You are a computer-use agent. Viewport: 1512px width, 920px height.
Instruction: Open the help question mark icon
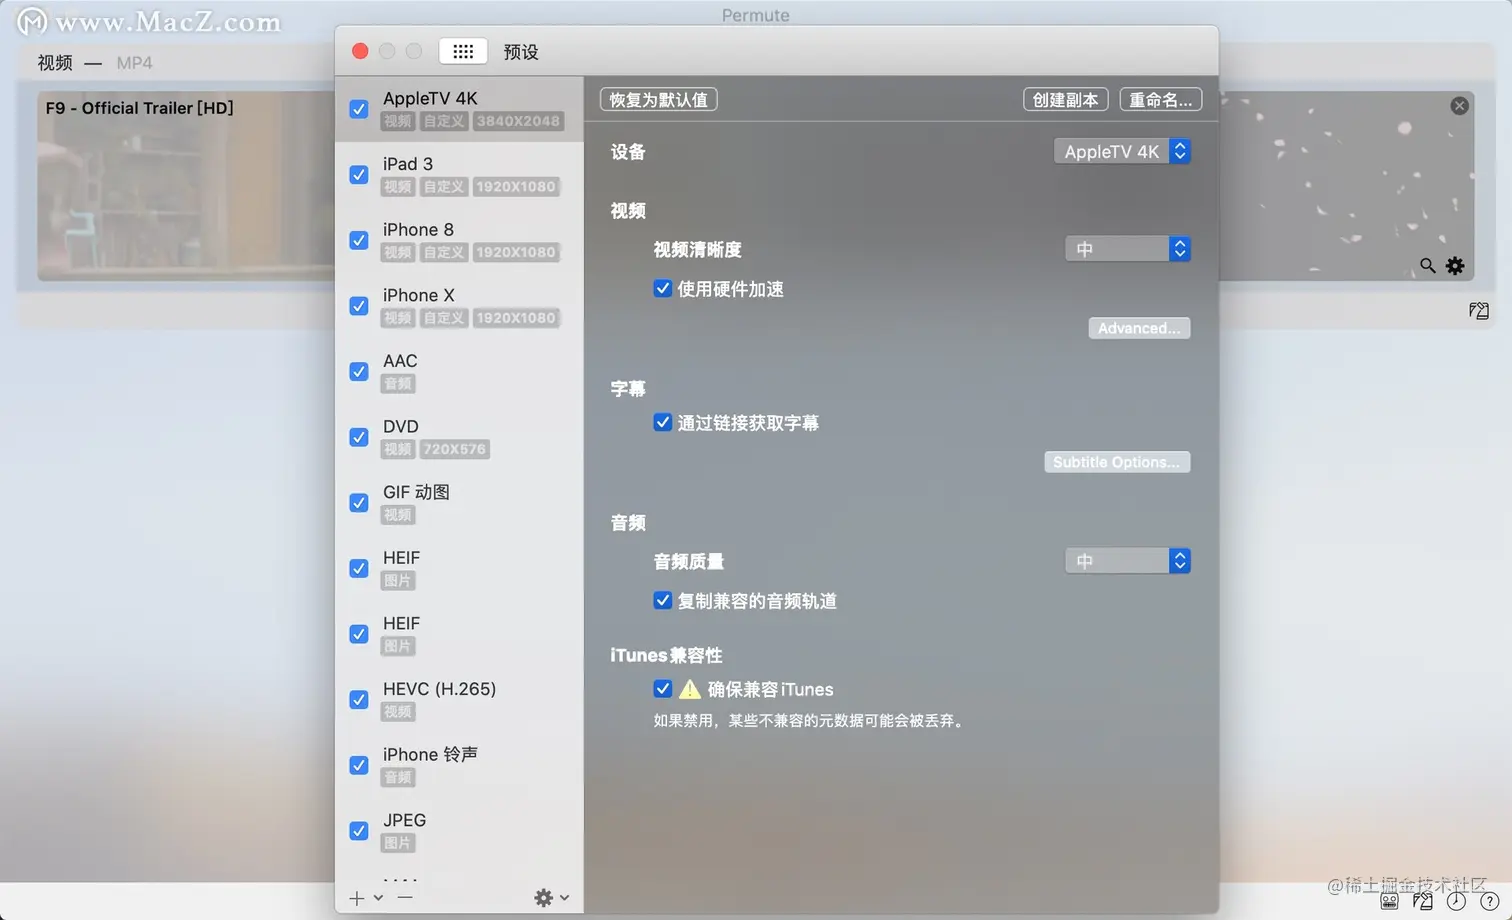coord(1489,901)
